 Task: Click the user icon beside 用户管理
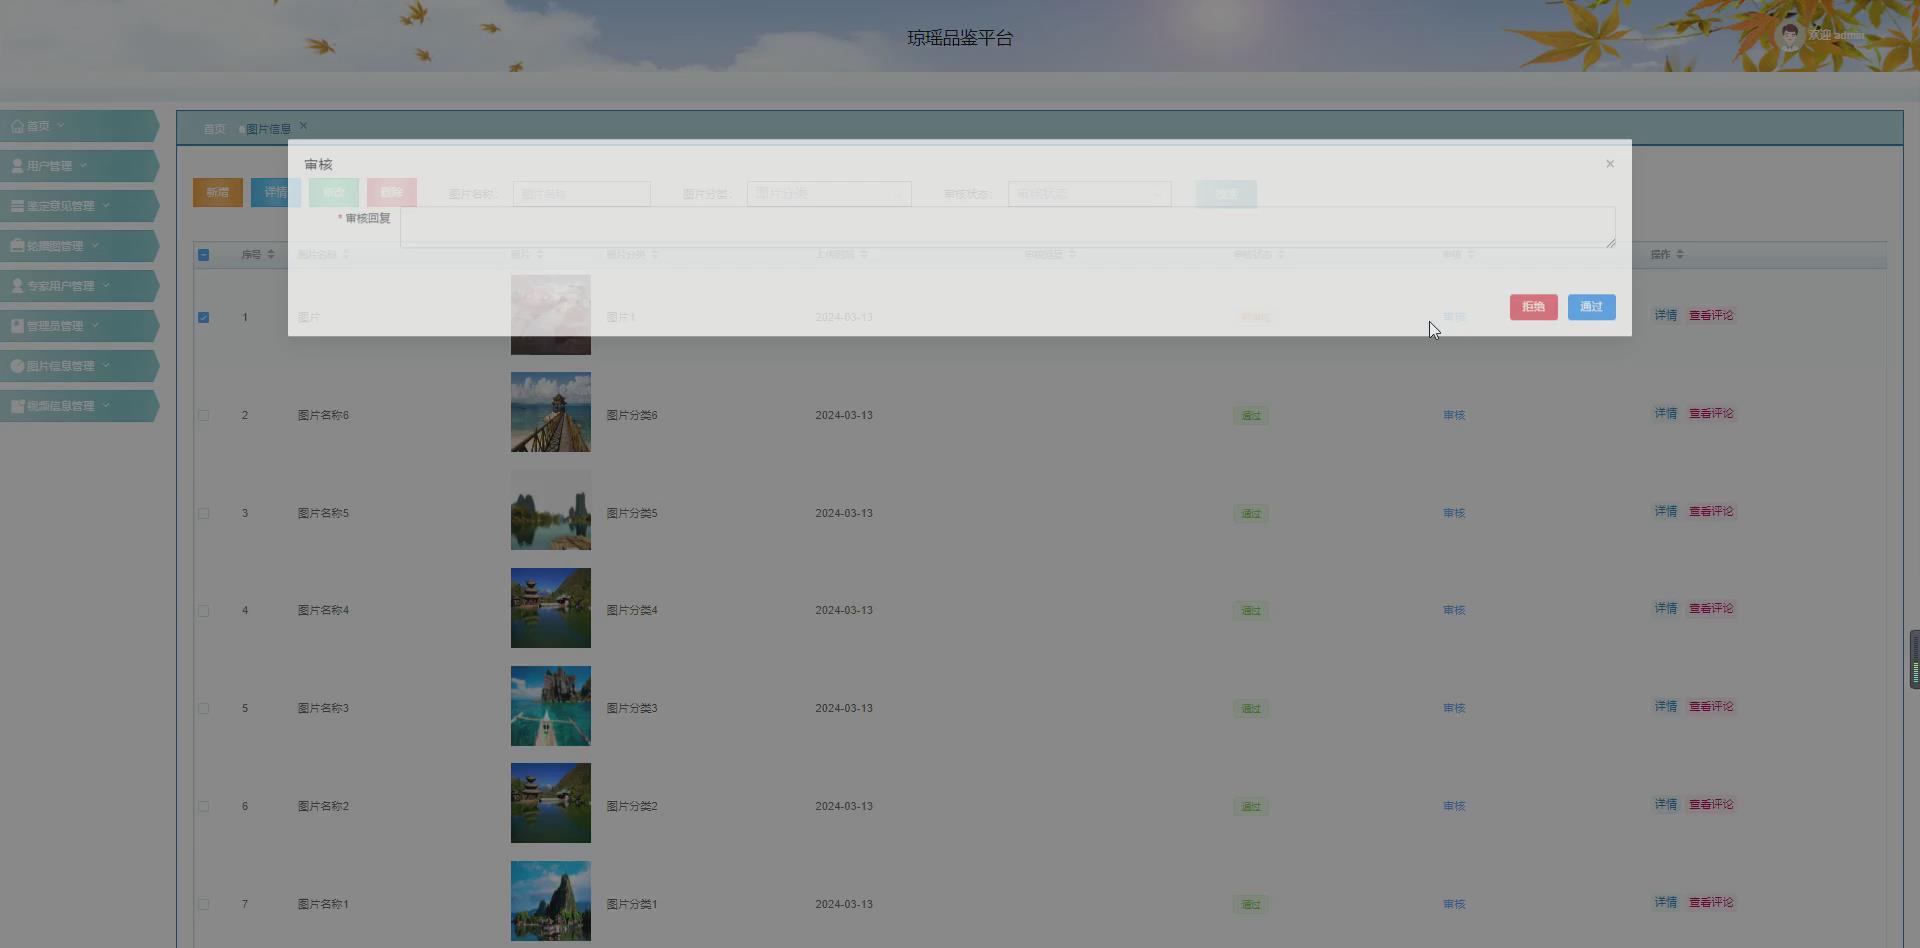[x=17, y=166]
